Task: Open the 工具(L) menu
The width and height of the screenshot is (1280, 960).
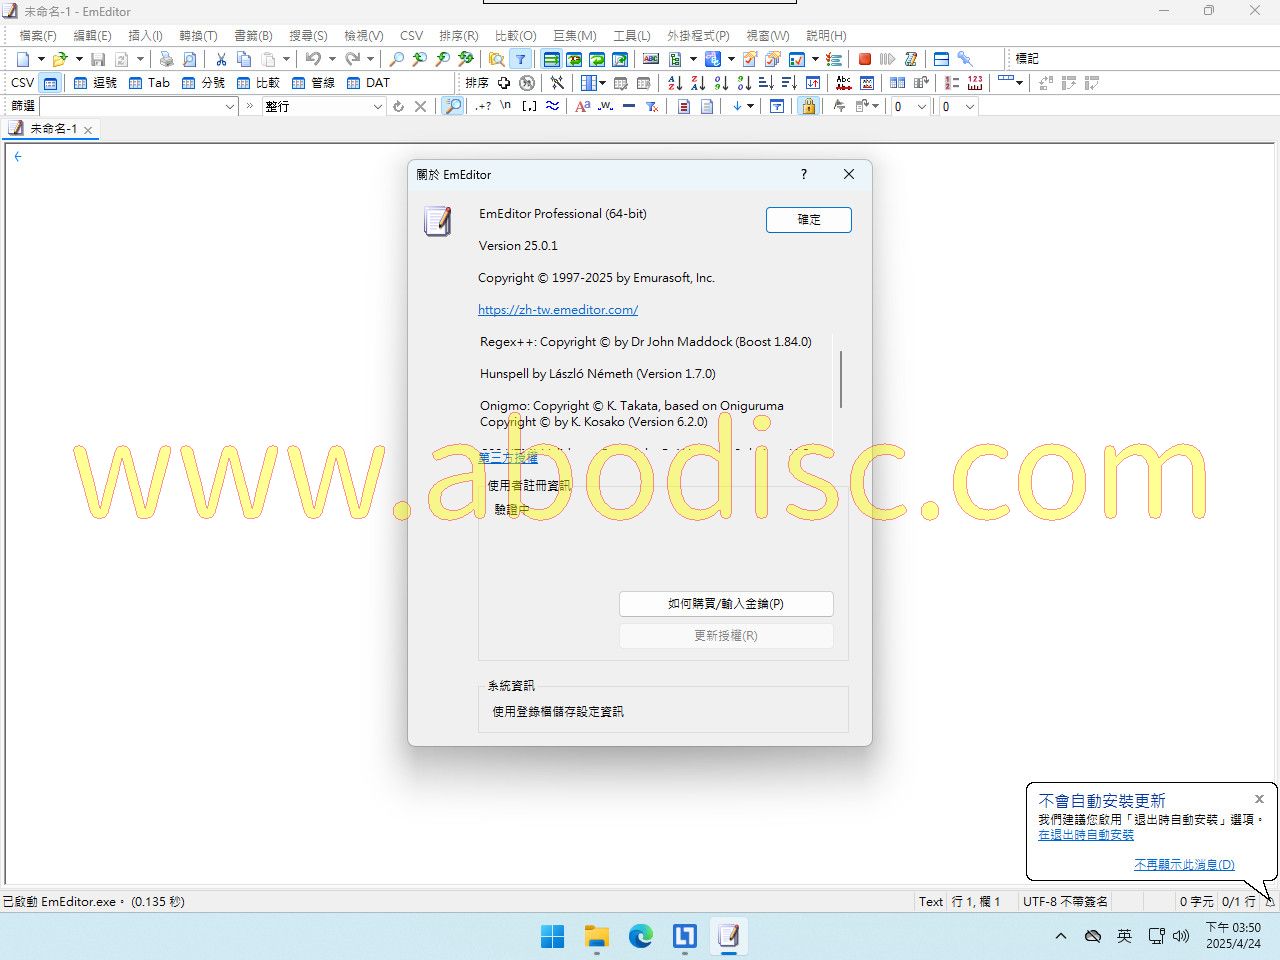Action: click(x=632, y=35)
